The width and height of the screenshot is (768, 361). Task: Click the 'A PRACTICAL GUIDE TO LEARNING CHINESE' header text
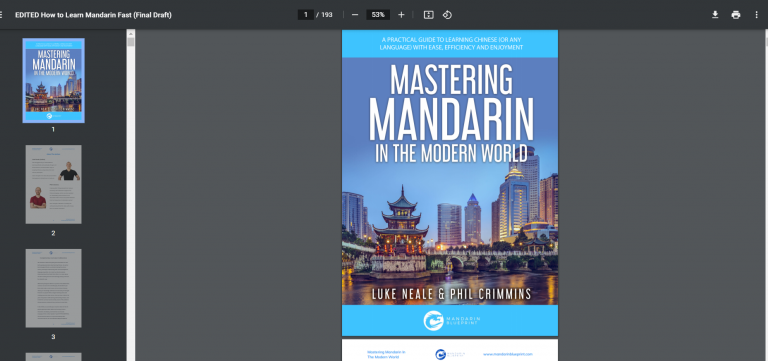click(x=451, y=44)
